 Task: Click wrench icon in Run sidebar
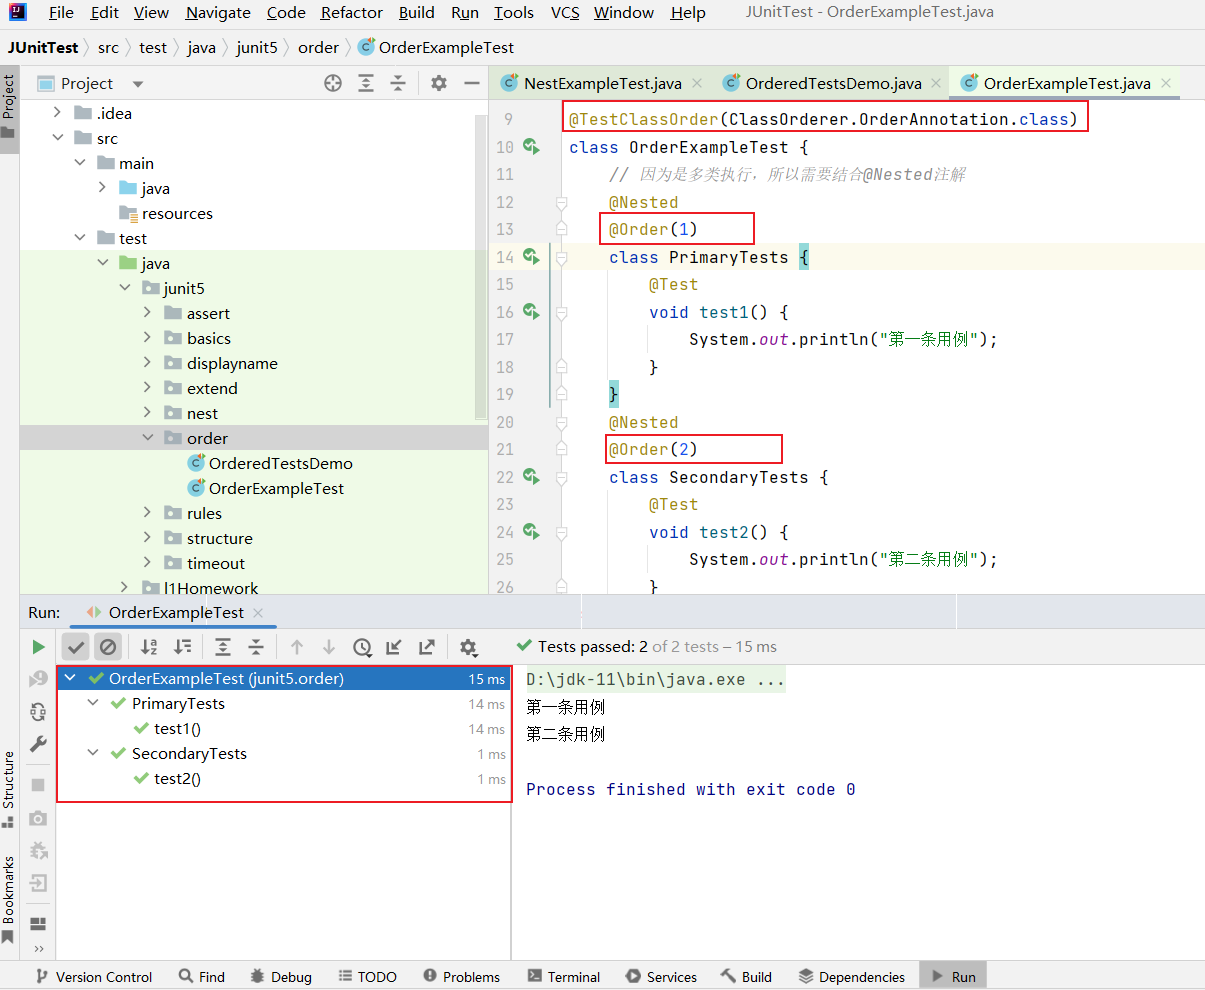[x=38, y=743]
